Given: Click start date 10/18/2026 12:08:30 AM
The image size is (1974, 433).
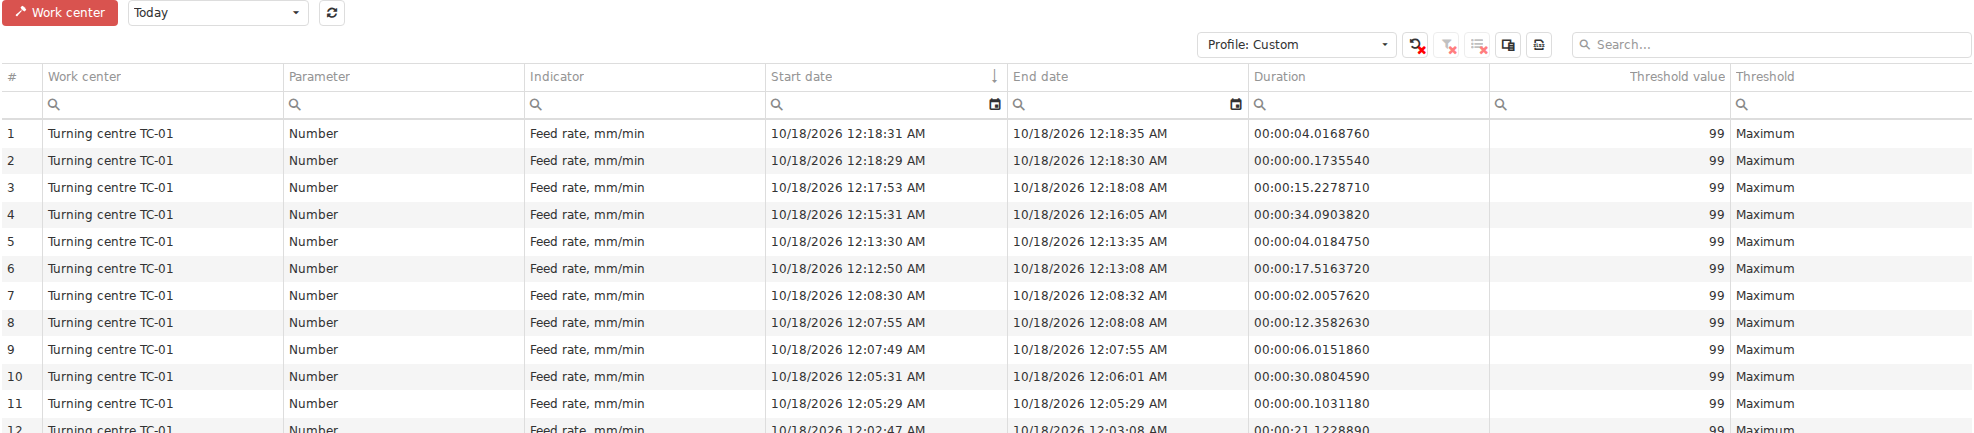Looking at the screenshot, I should coord(848,296).
